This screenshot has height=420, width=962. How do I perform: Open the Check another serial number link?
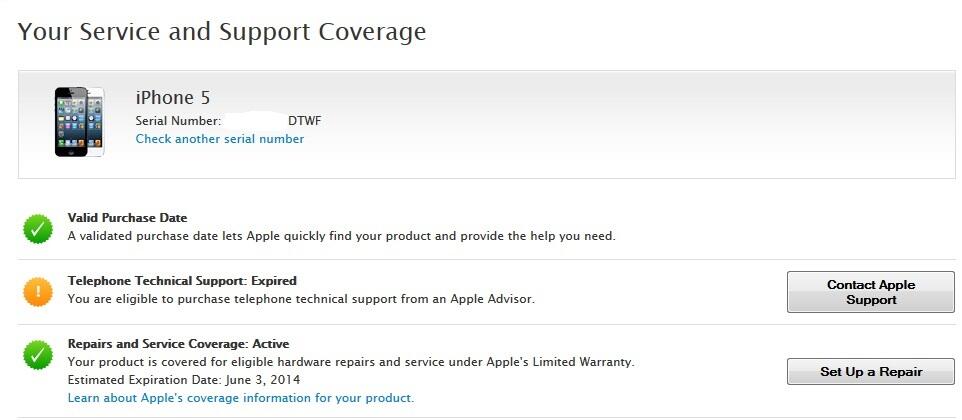(220, 139)
